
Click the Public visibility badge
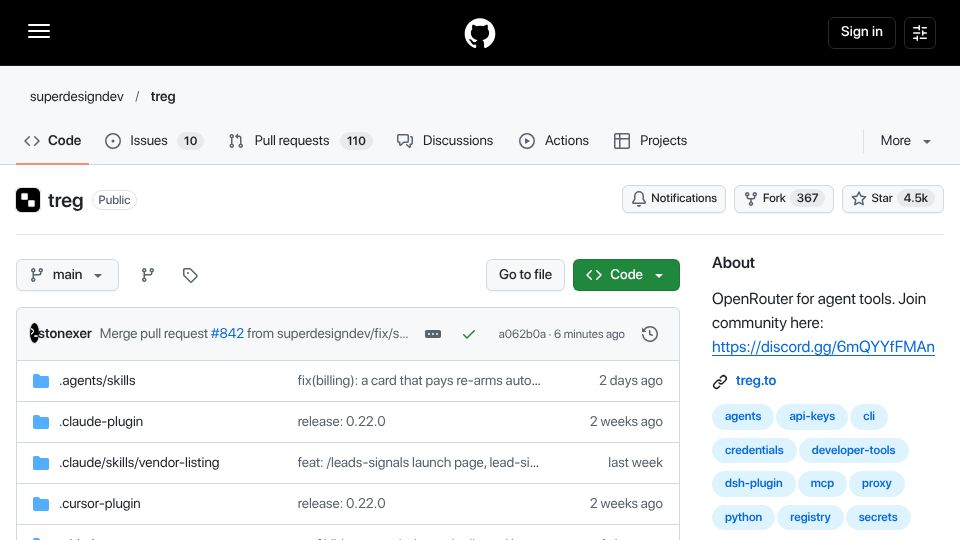click(x=114, y=200)
